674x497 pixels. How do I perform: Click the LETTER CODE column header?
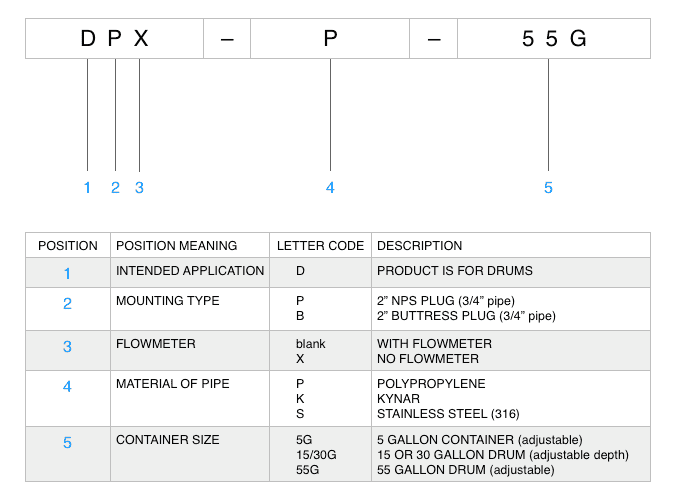pos(320,245)
